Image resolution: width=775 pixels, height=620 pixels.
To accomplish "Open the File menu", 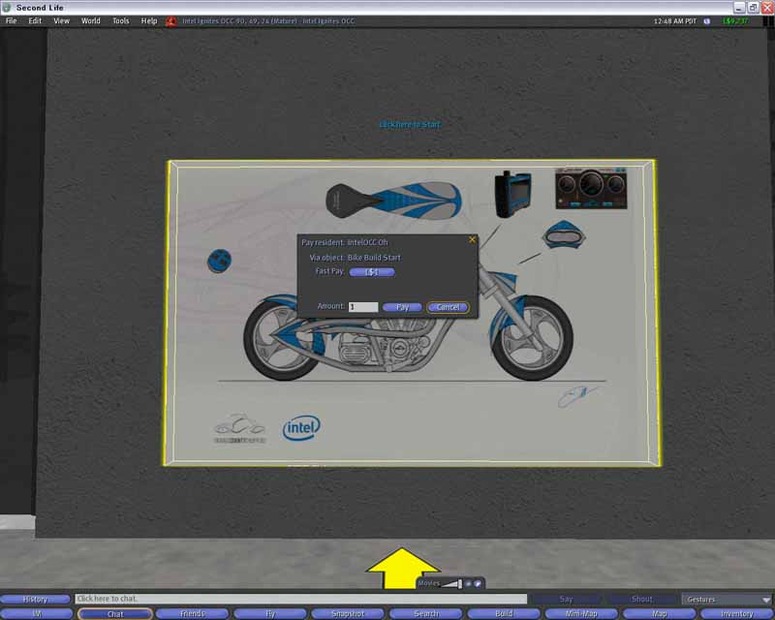I will click(11, 21).
